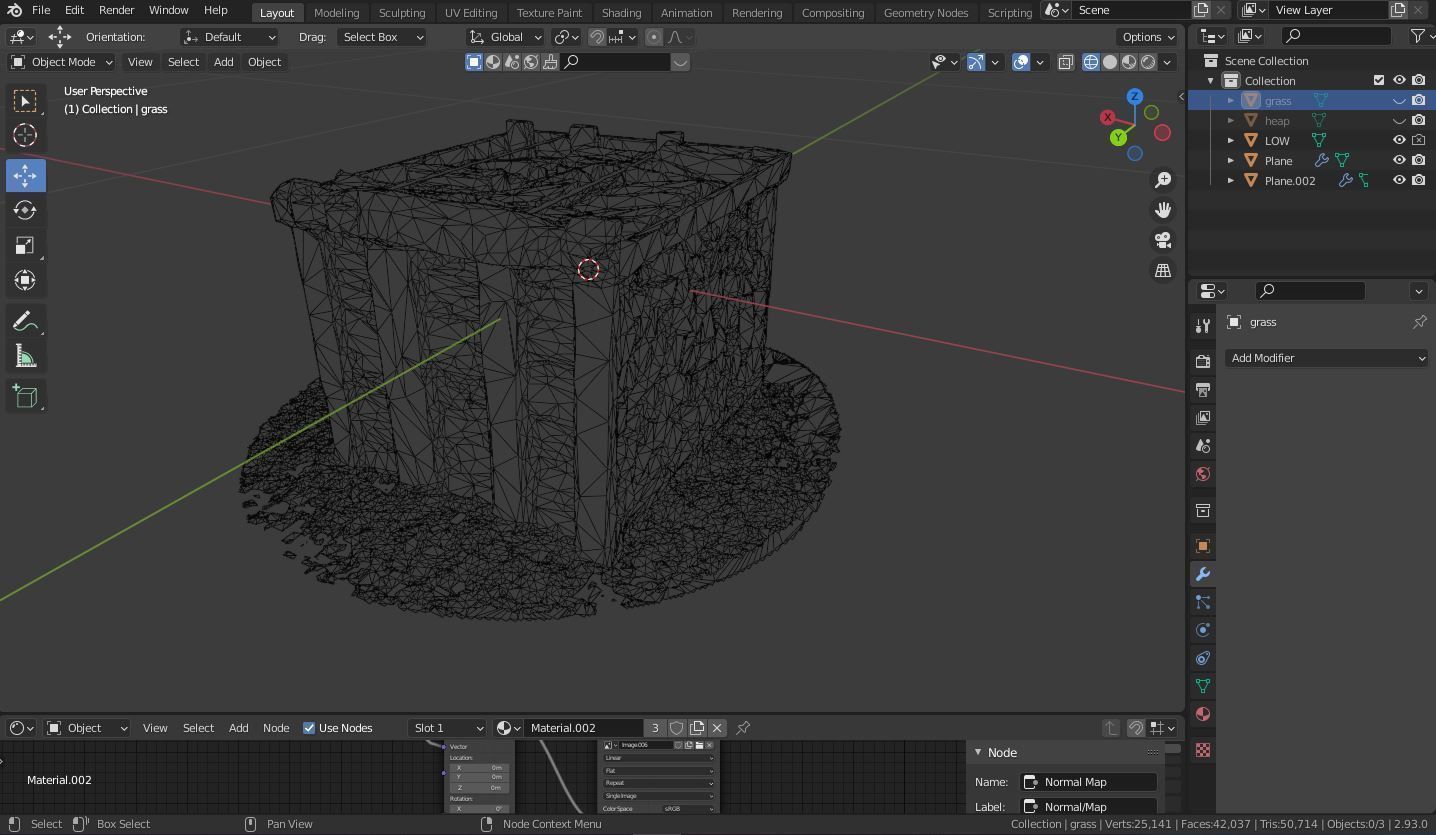Switch to UV Editing workspace tab
This screenshot has height=835, width=1436.
(x=471, y=12)
